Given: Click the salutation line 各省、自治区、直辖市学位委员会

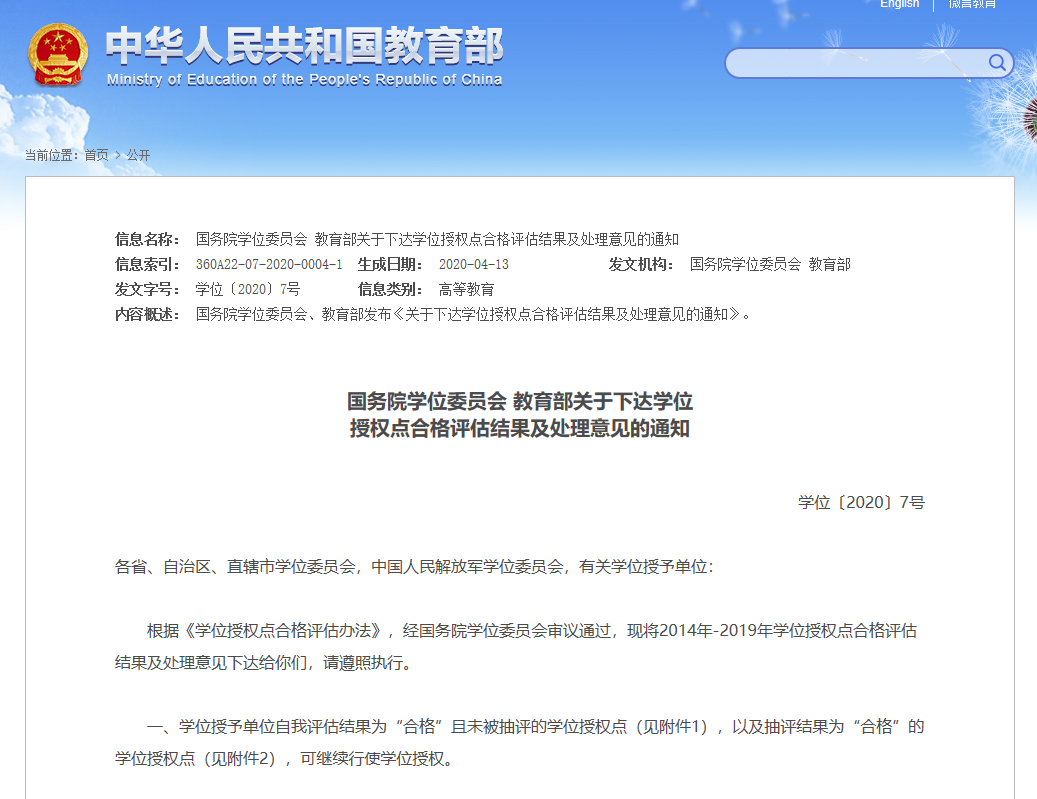Looking at the screenshot, I should (x=414, y=567).
